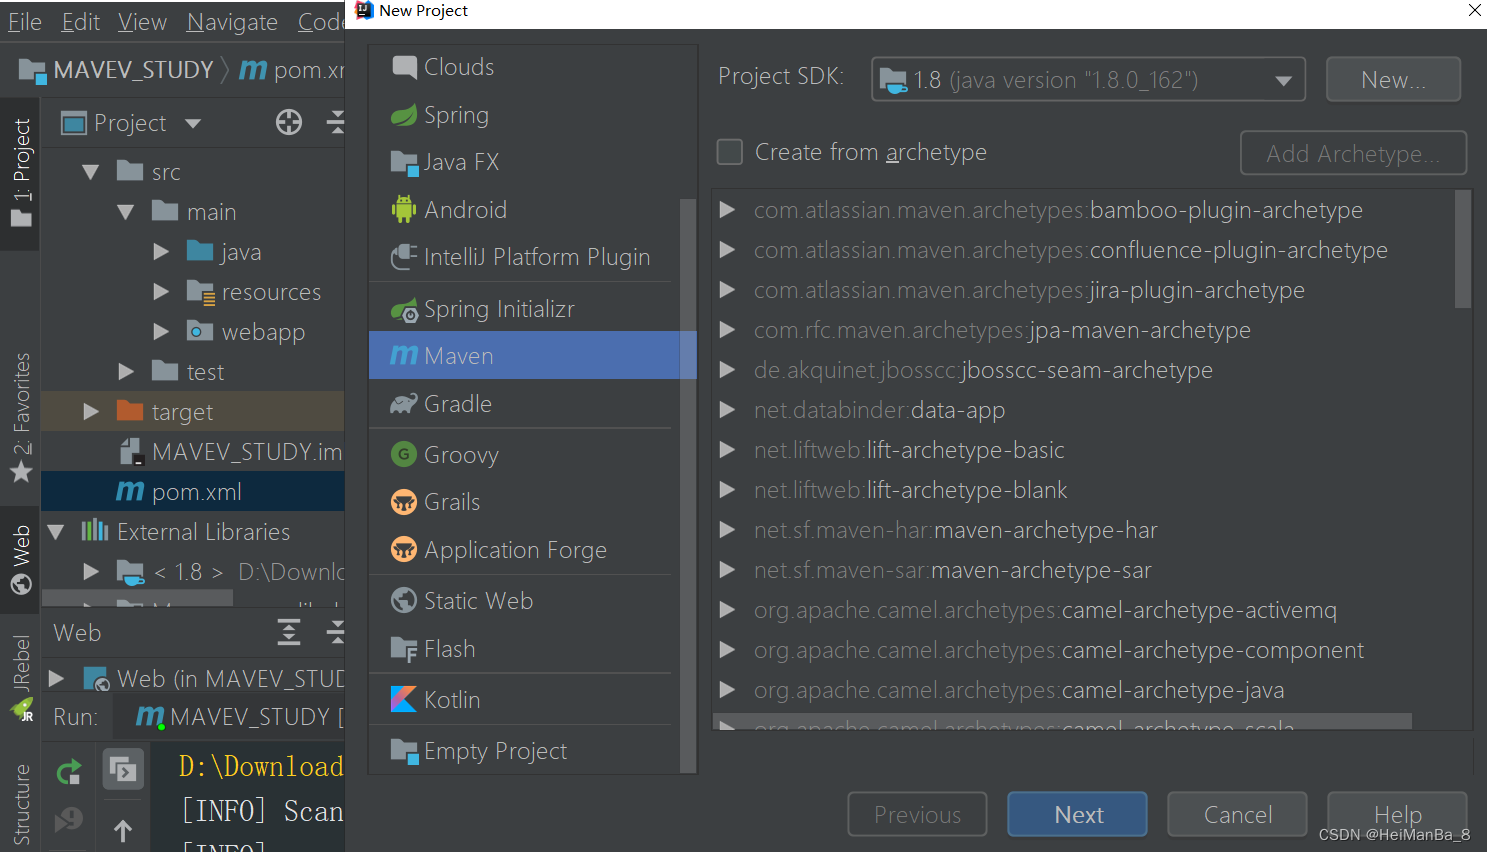This screenshot has height=852, width=1487.
Task: Open the 2: Favorites side tab
Action: tap(21, 417)
